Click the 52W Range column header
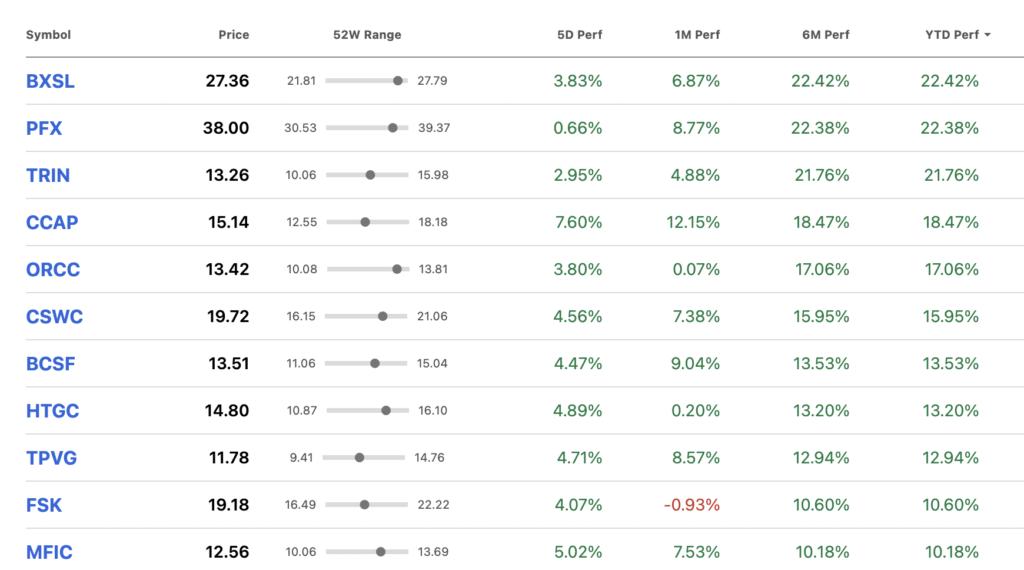1024x570 pixels. pyautogui.click(x=367, y=35)
